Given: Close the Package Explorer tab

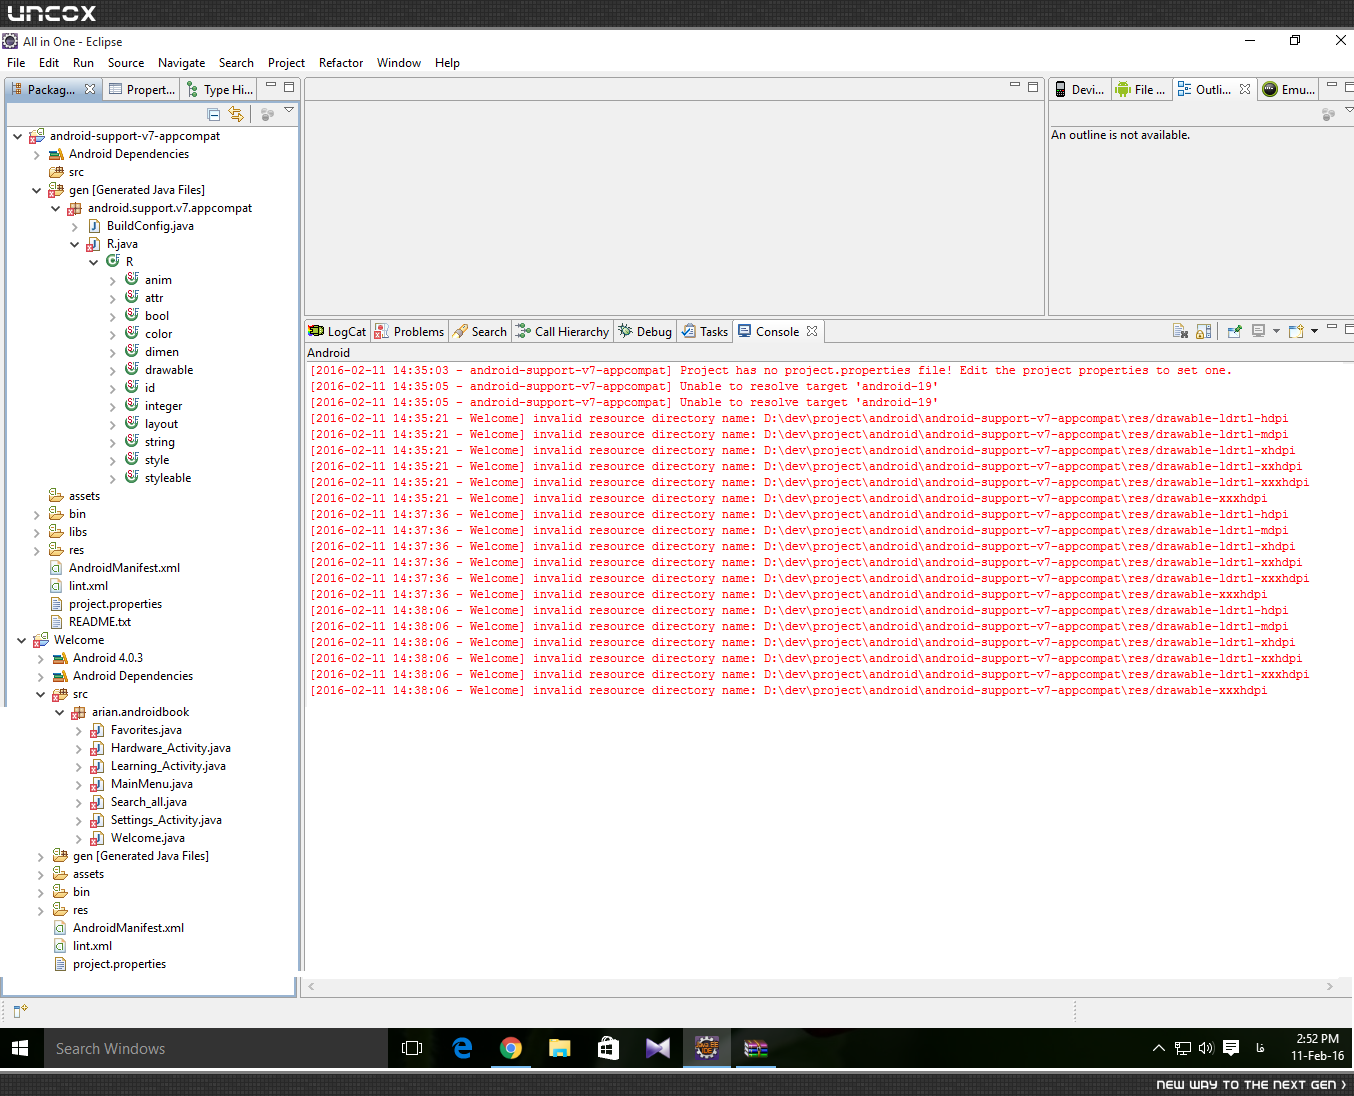Looking at the screenshot, I should (x=90, y=89).
